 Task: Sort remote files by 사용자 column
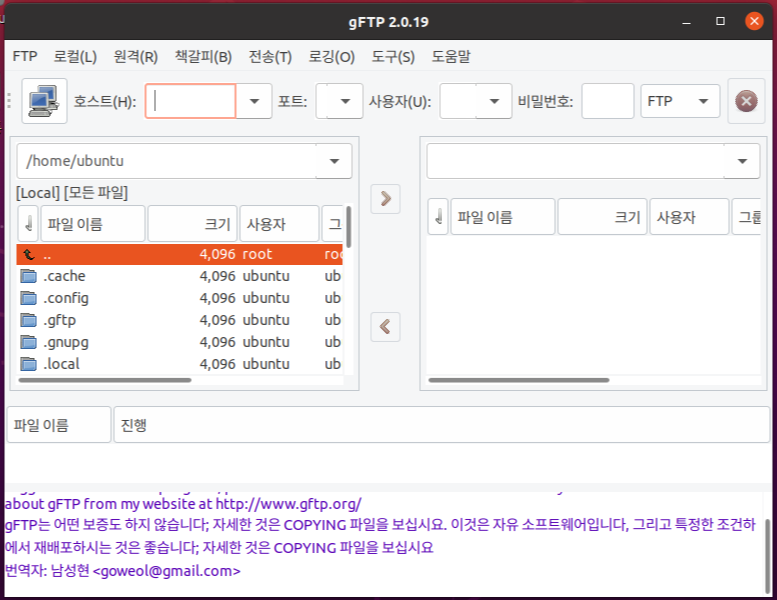(x=689, y=217)
